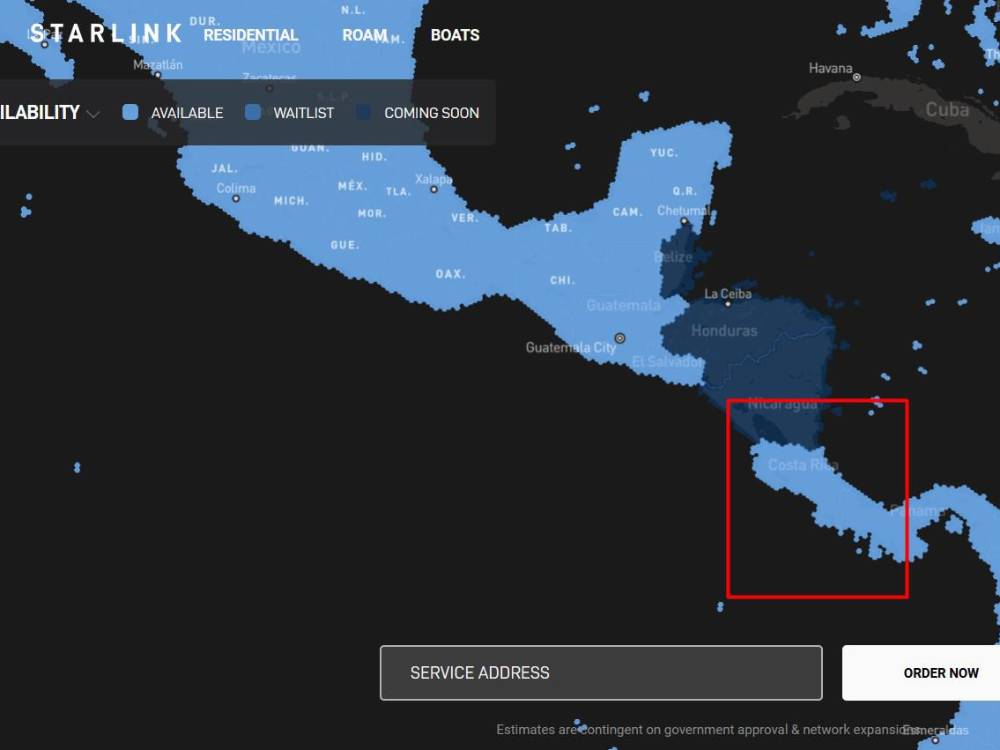Select the Coming Soon legend color swatch
The height and width of the screenshot is (750, 1000).
pyautogui.click(x=364, y=112)
